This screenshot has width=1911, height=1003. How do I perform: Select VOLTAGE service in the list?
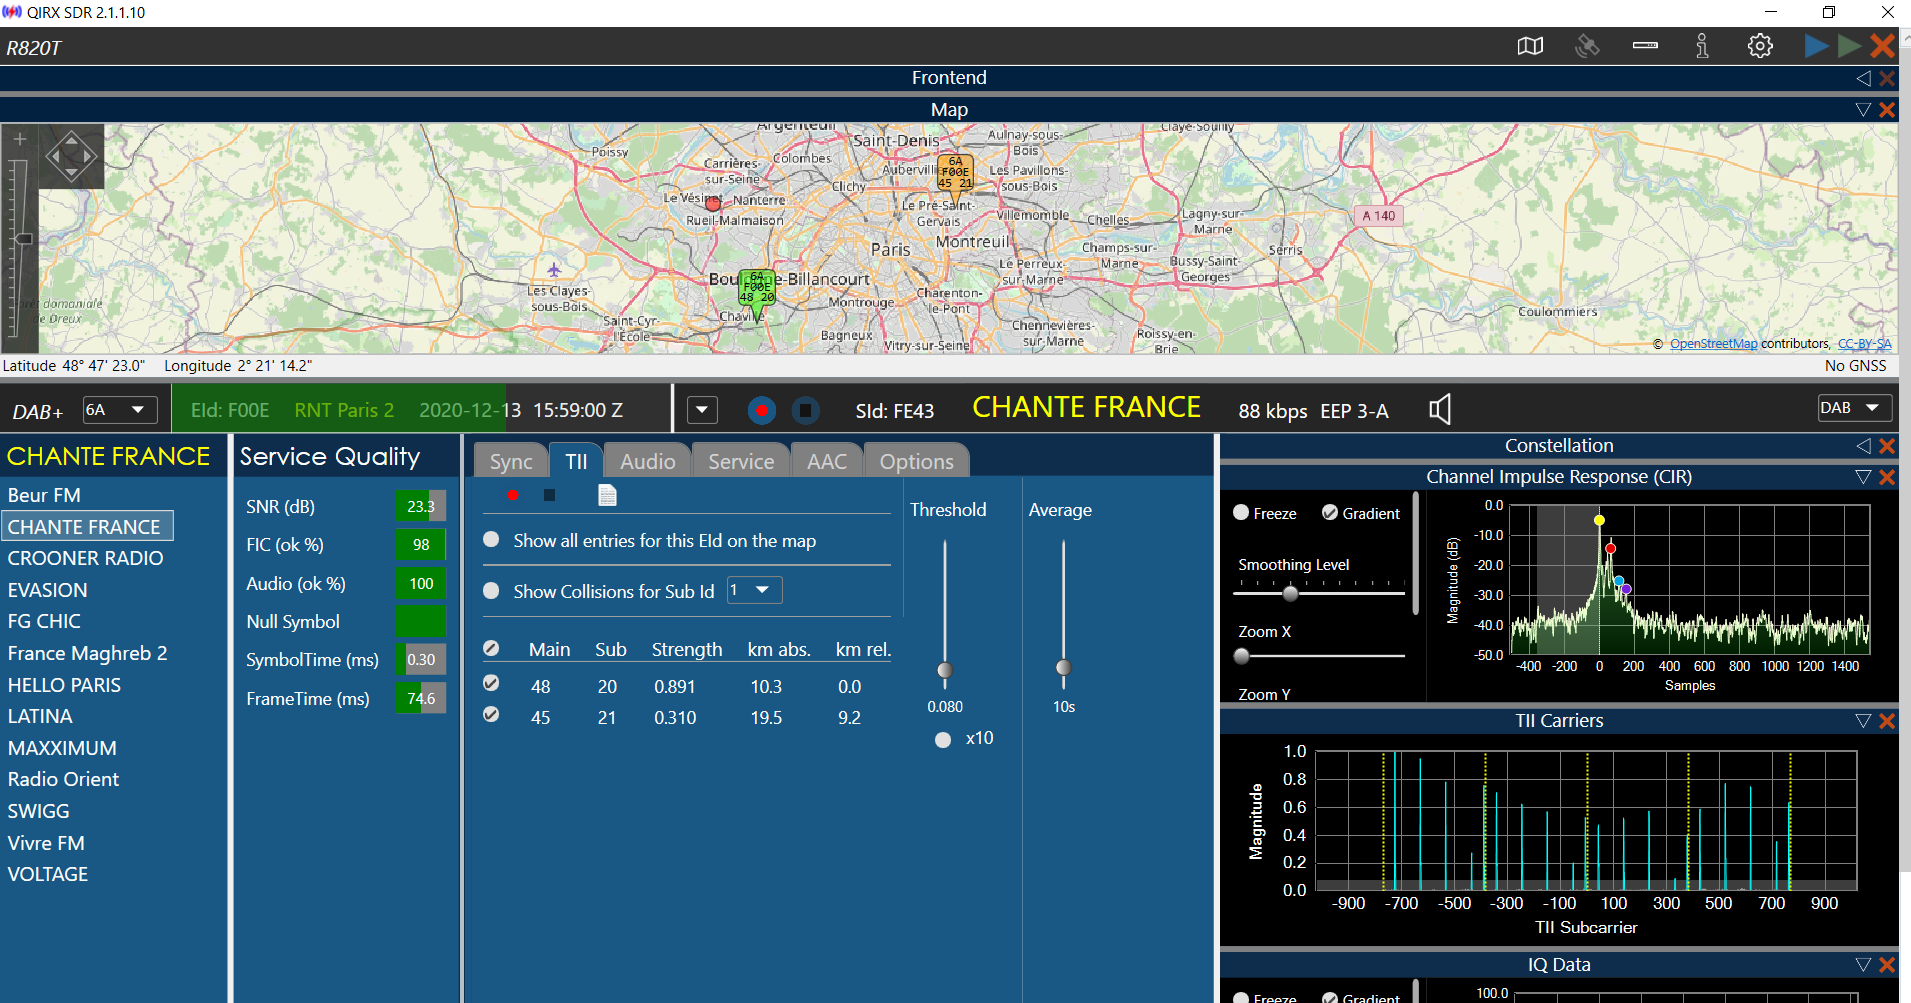pyautogui.click(x=48, y=874)
